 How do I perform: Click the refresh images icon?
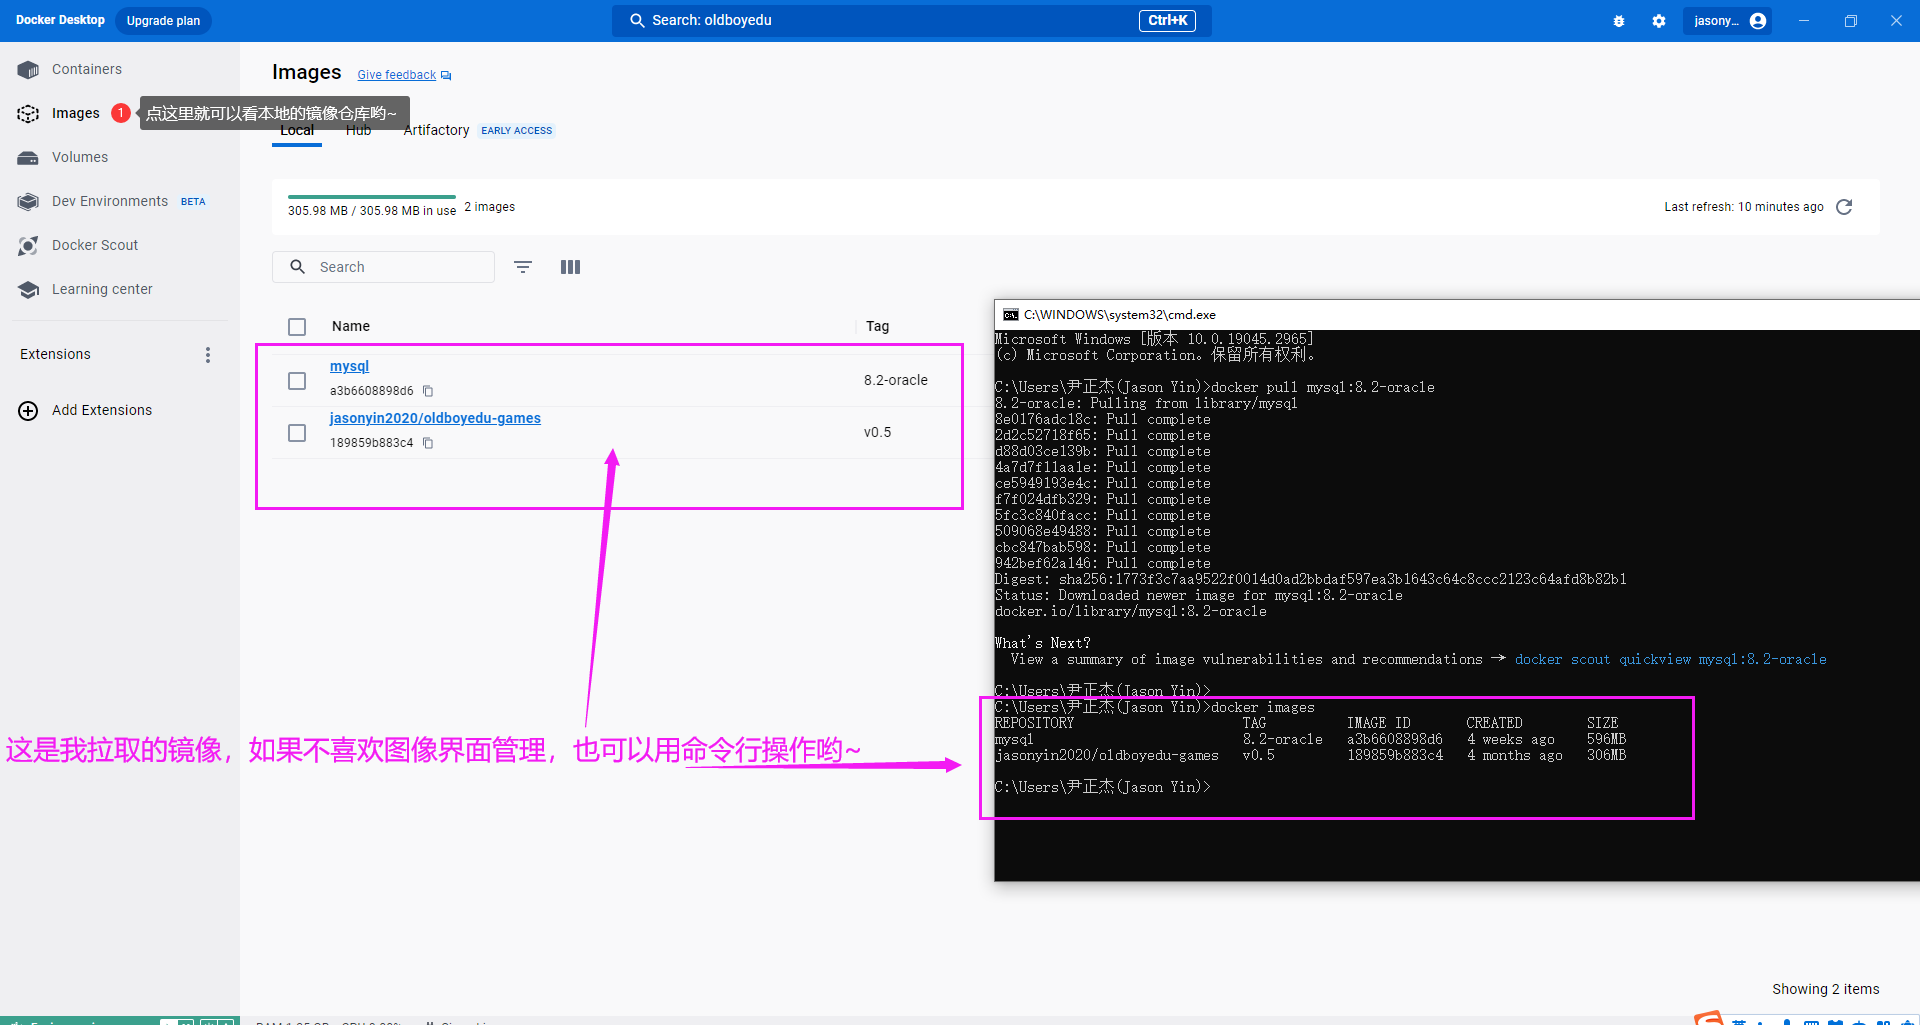[1844, 207]
